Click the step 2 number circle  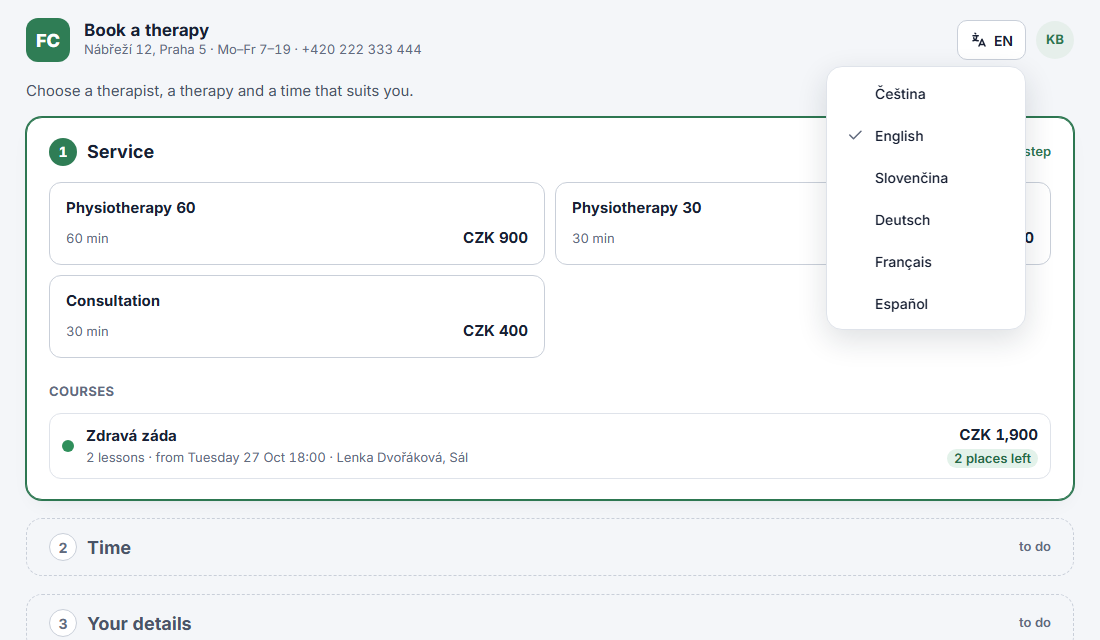point(63,547)
